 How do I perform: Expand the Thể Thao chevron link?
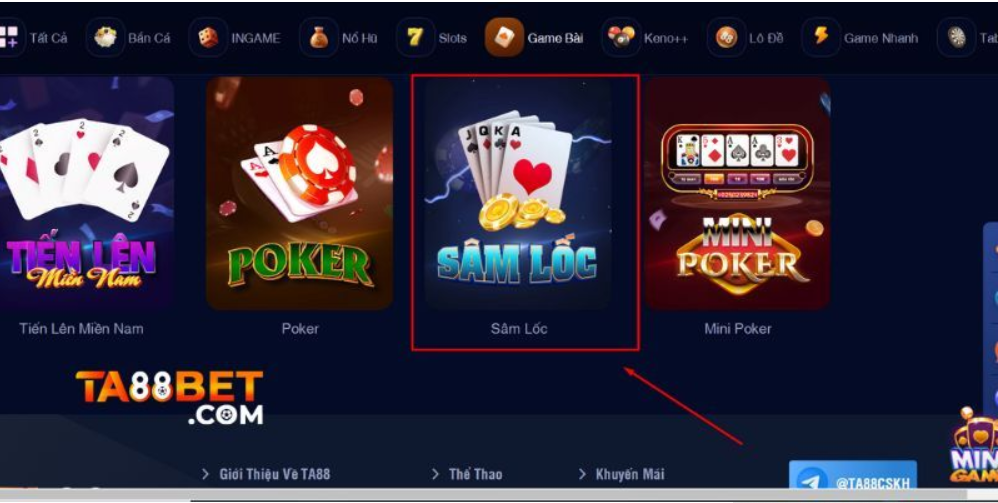click(435, 474)
